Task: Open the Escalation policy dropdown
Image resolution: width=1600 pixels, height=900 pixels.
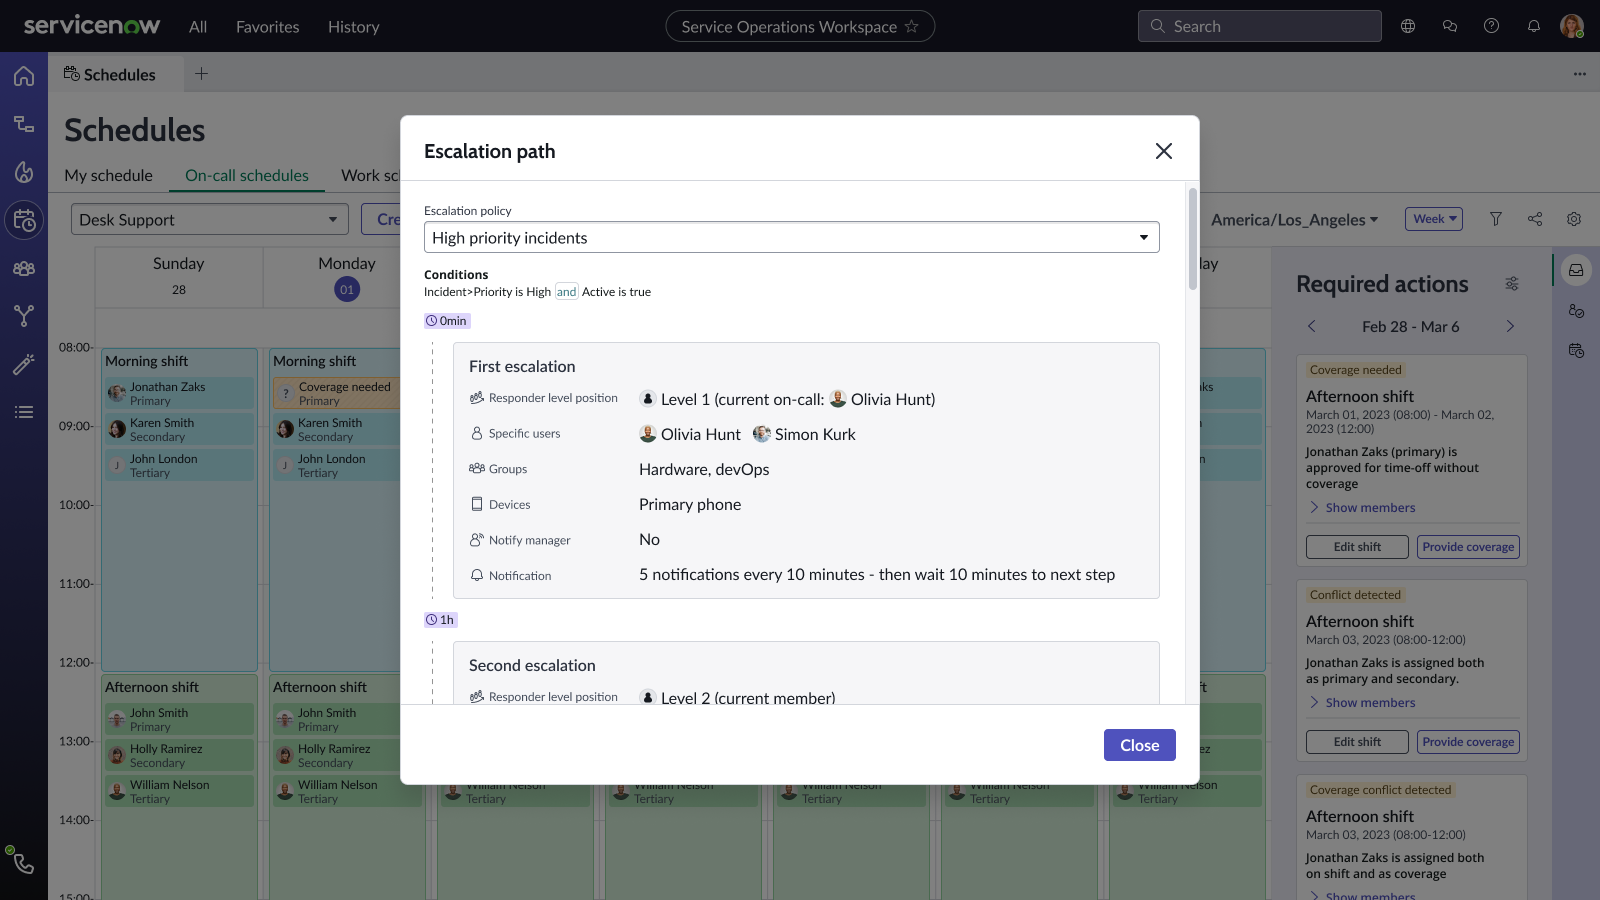Action: tap(792, 237)
